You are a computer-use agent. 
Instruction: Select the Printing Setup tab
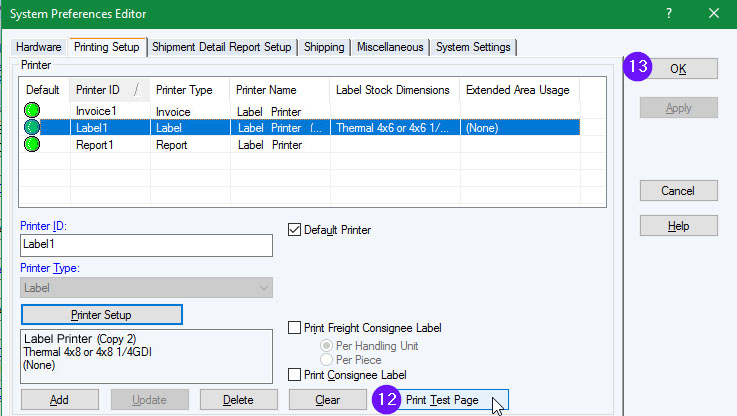coord(107,47)
